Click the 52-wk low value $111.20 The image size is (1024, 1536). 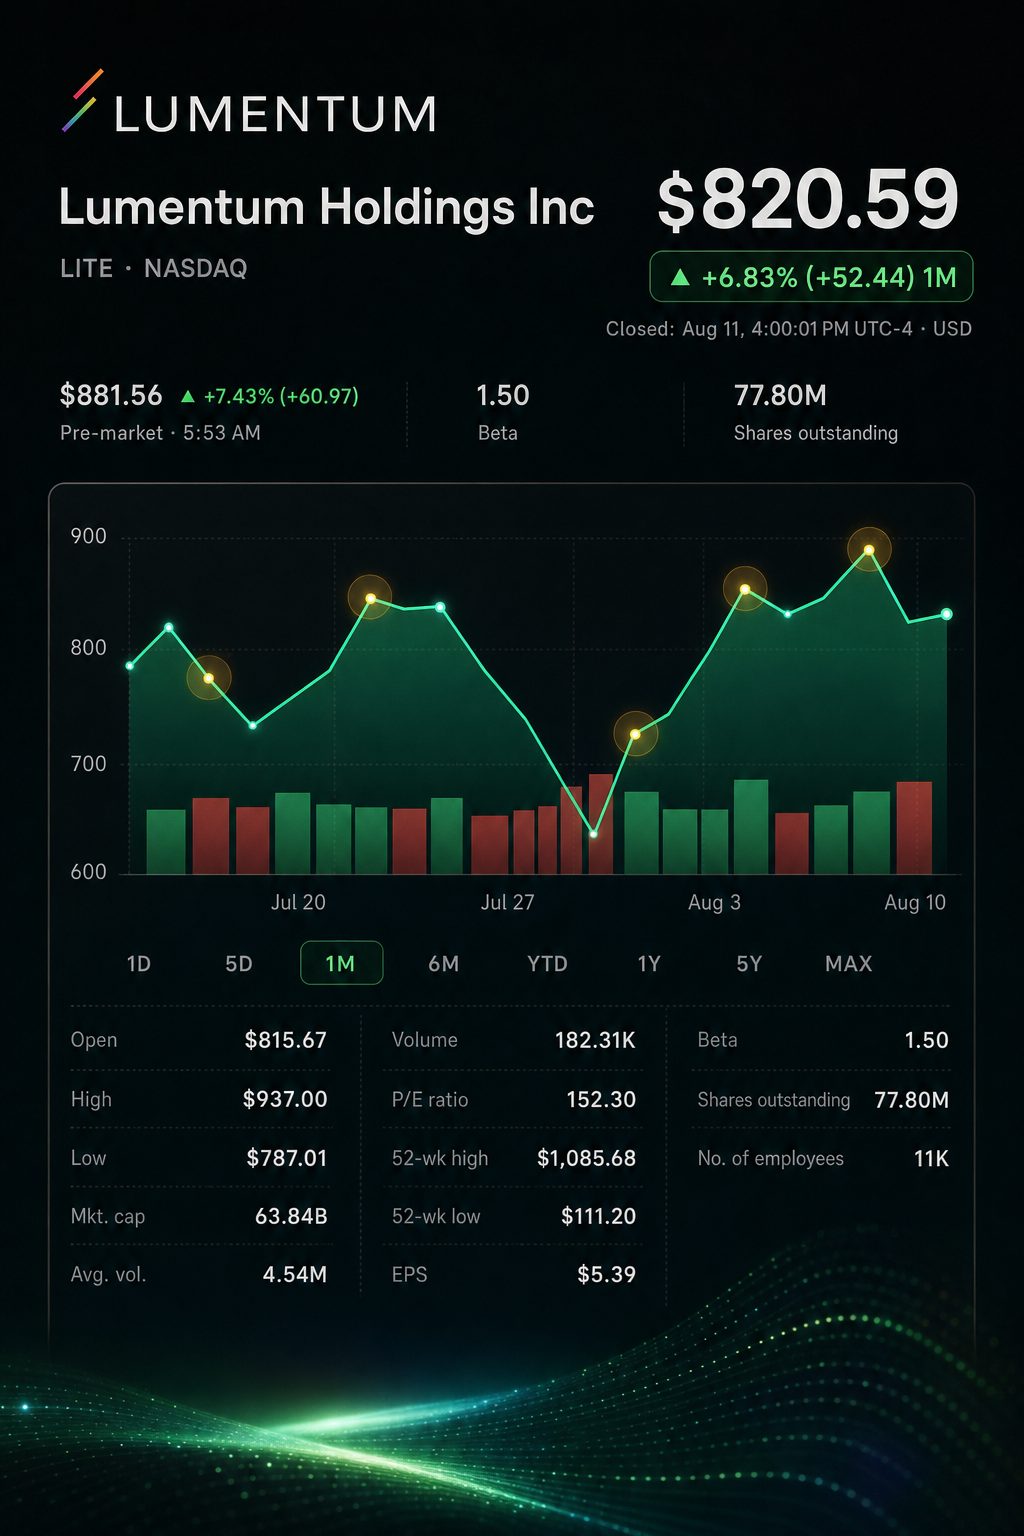tap(598, 1216)
